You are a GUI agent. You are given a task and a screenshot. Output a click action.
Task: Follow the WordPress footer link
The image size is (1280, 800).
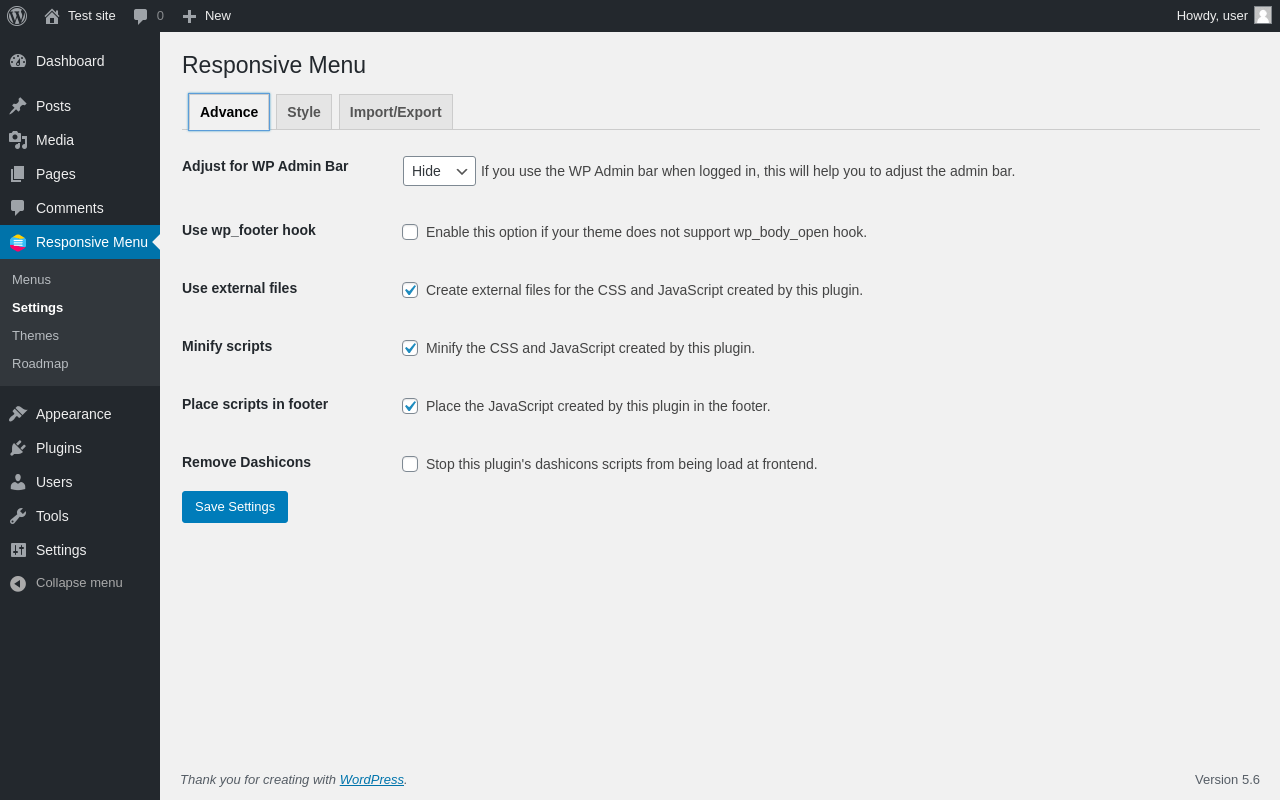point(372,779)
